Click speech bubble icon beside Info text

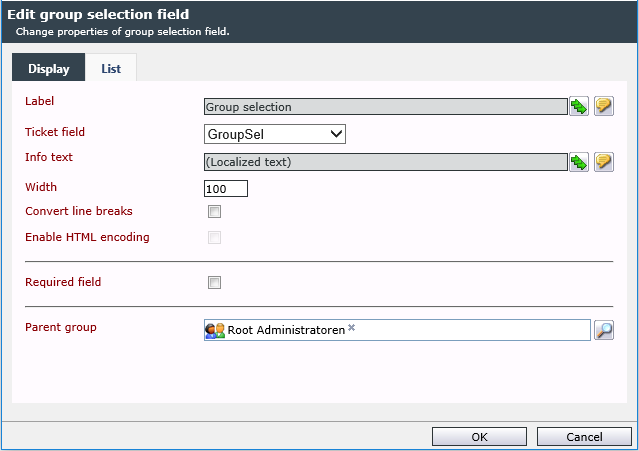point(604,162)
